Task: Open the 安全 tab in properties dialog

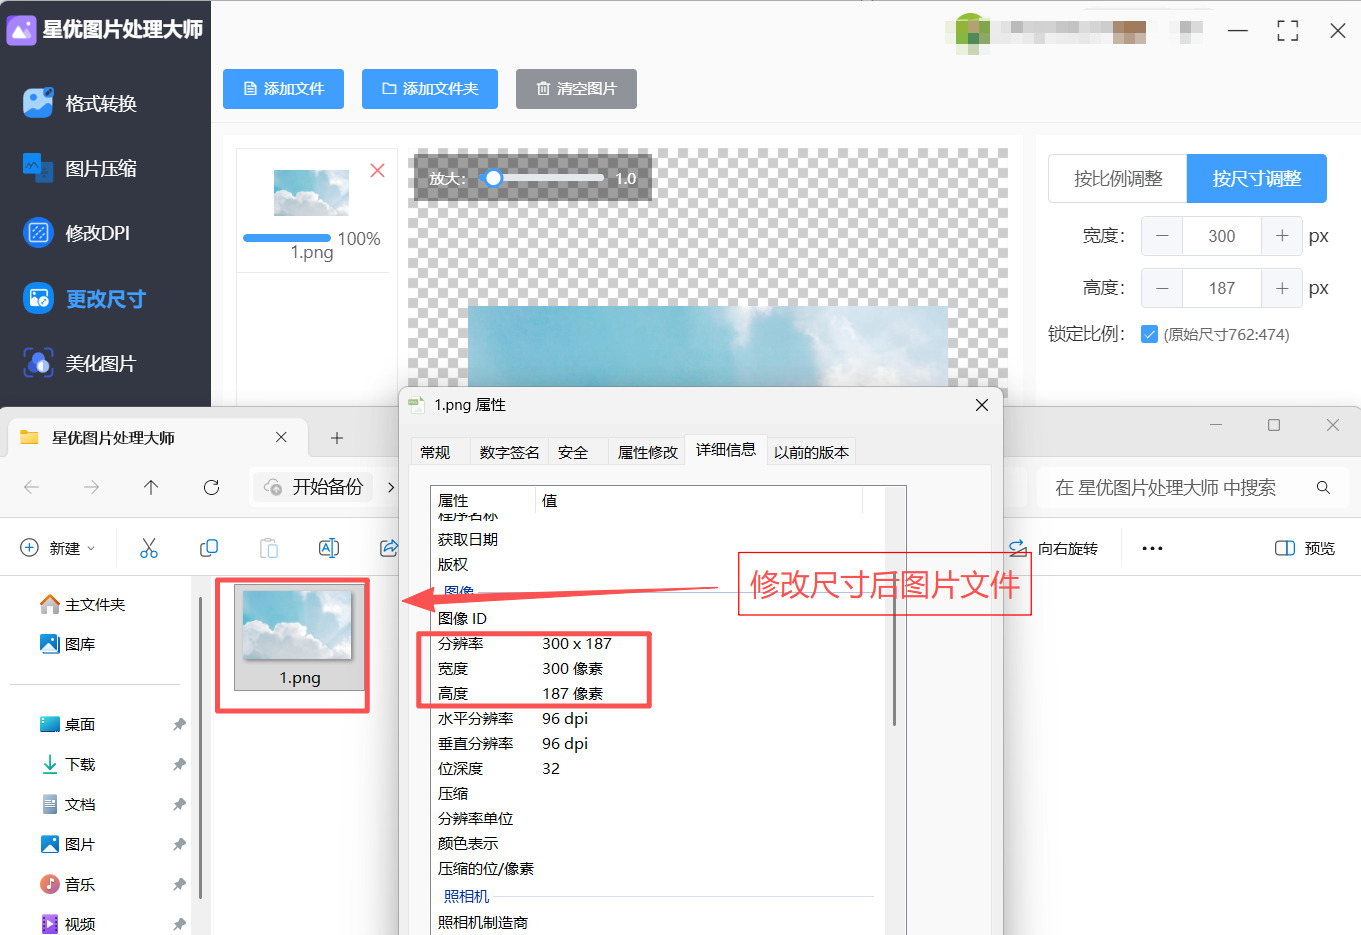Action: coord(573,452)
